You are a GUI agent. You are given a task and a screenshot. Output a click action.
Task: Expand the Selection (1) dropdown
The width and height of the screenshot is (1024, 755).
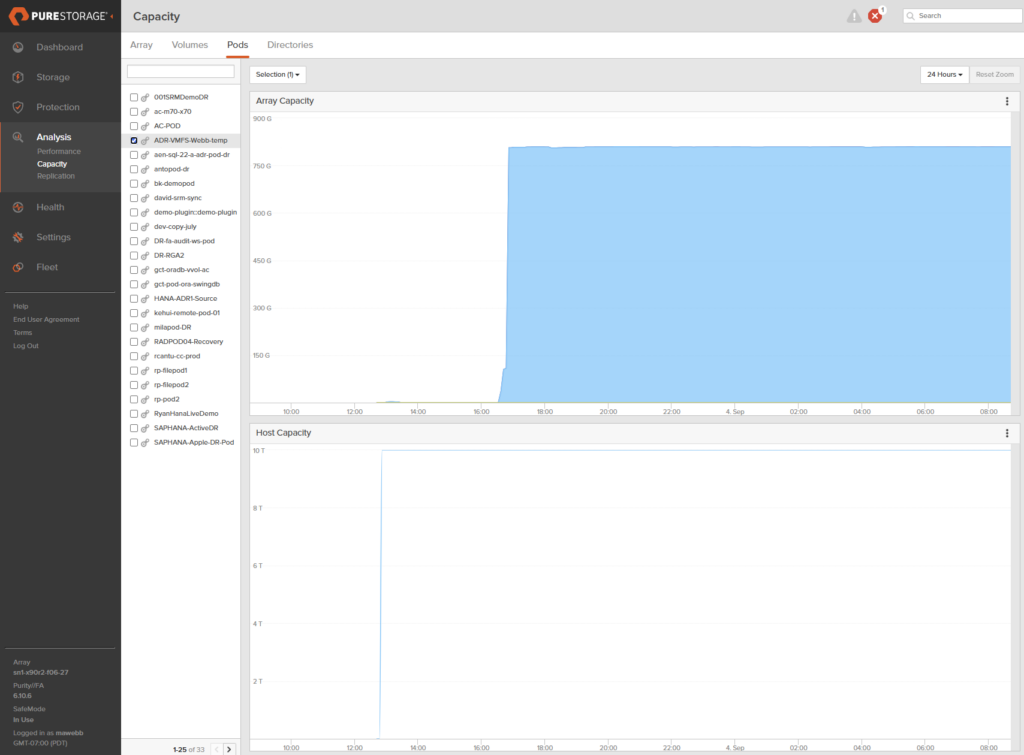coord(278,74)
